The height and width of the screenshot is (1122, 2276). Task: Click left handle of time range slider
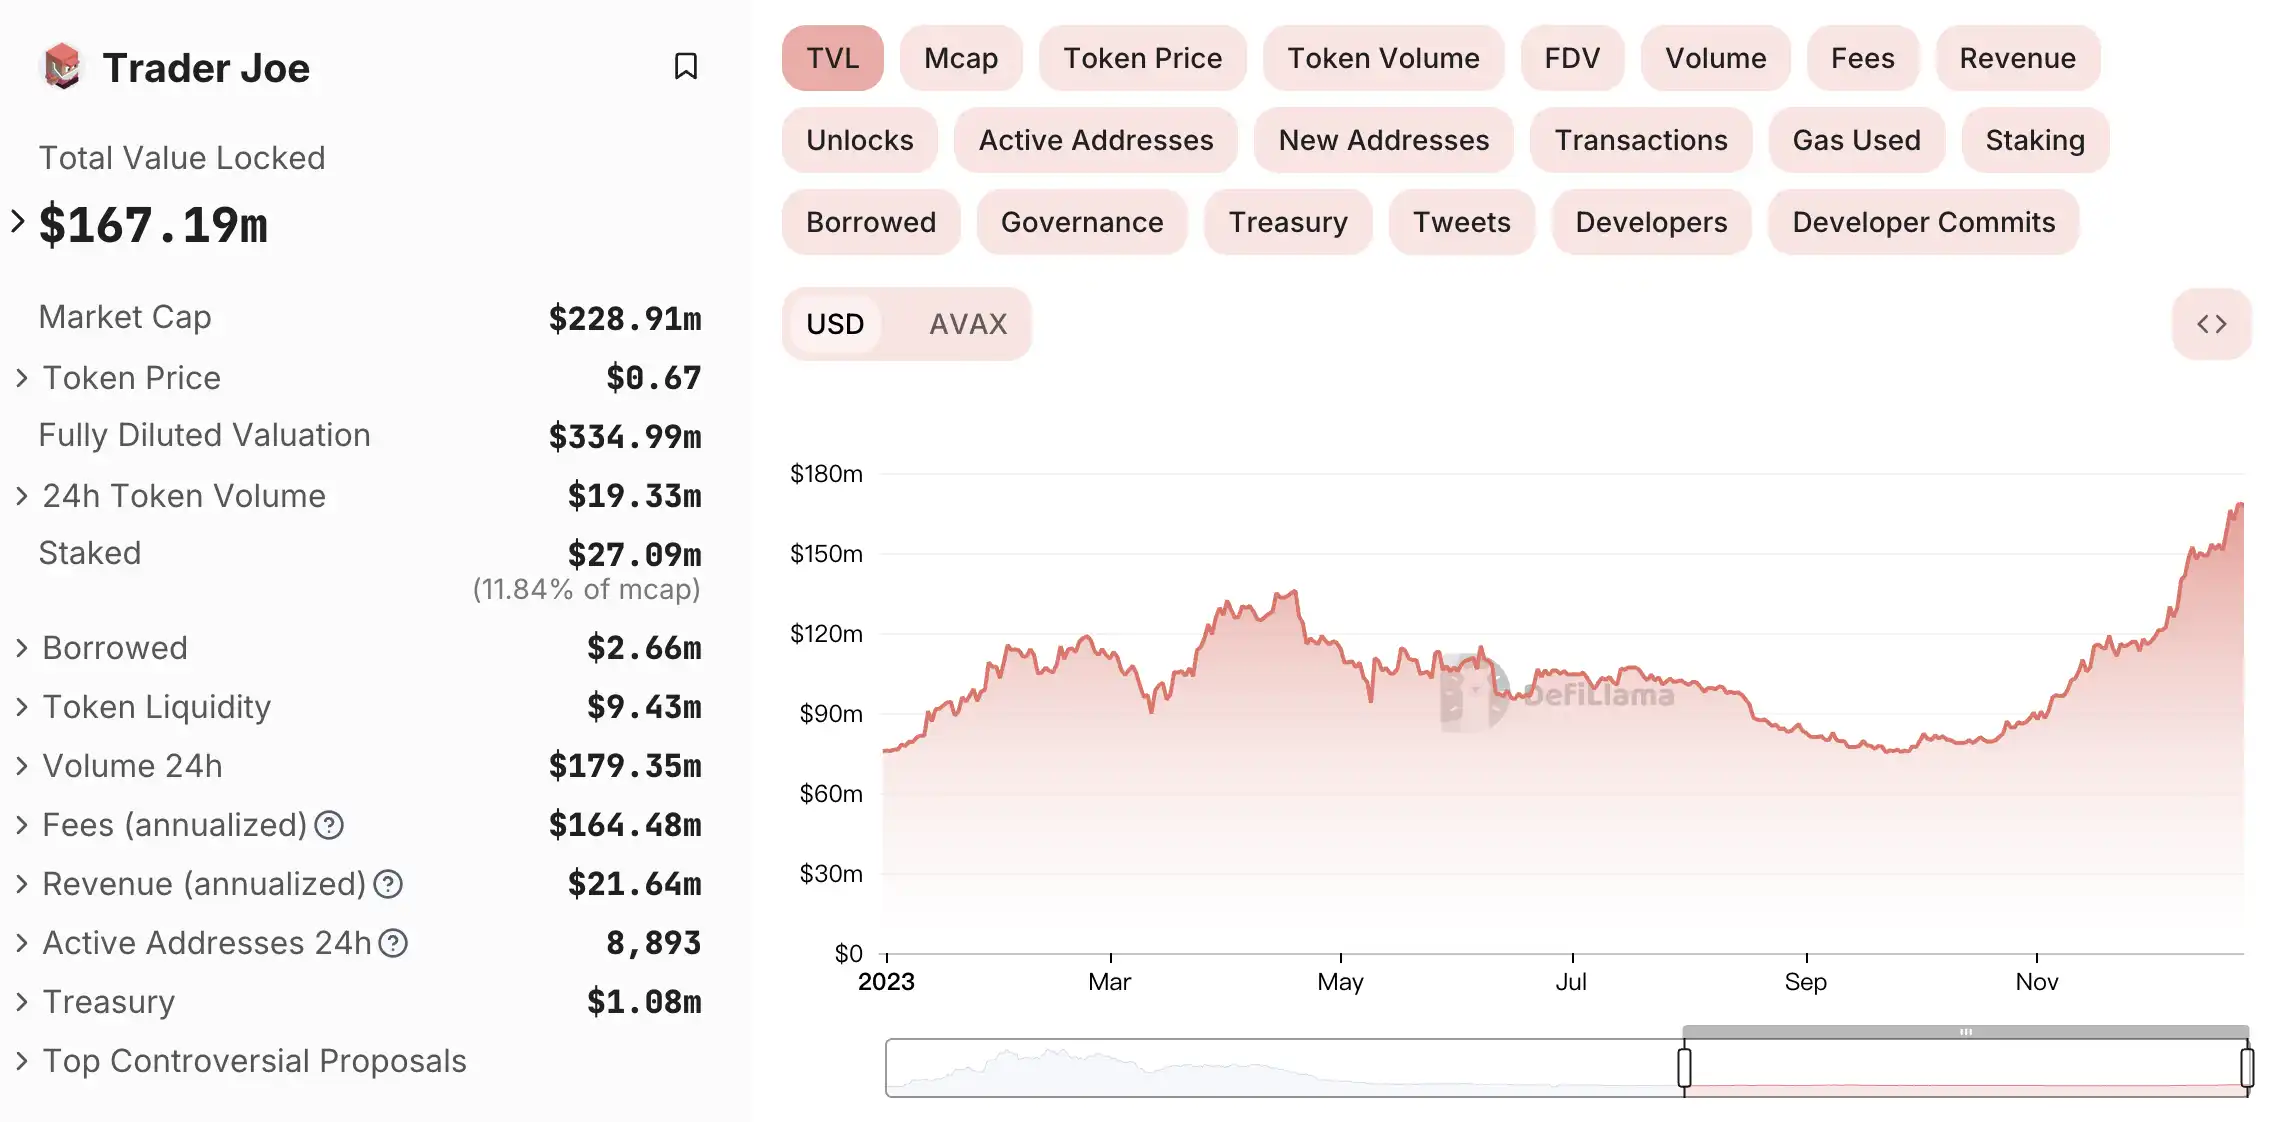tap(1684, 1067)
